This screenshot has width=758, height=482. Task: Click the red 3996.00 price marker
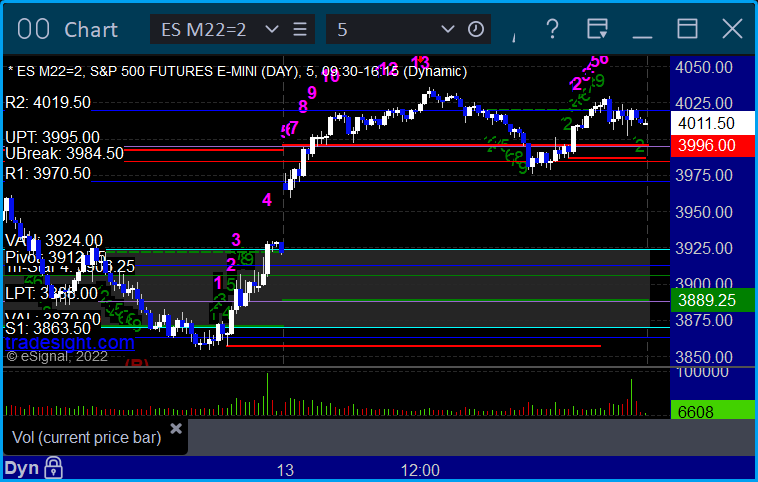coord(707,146)
